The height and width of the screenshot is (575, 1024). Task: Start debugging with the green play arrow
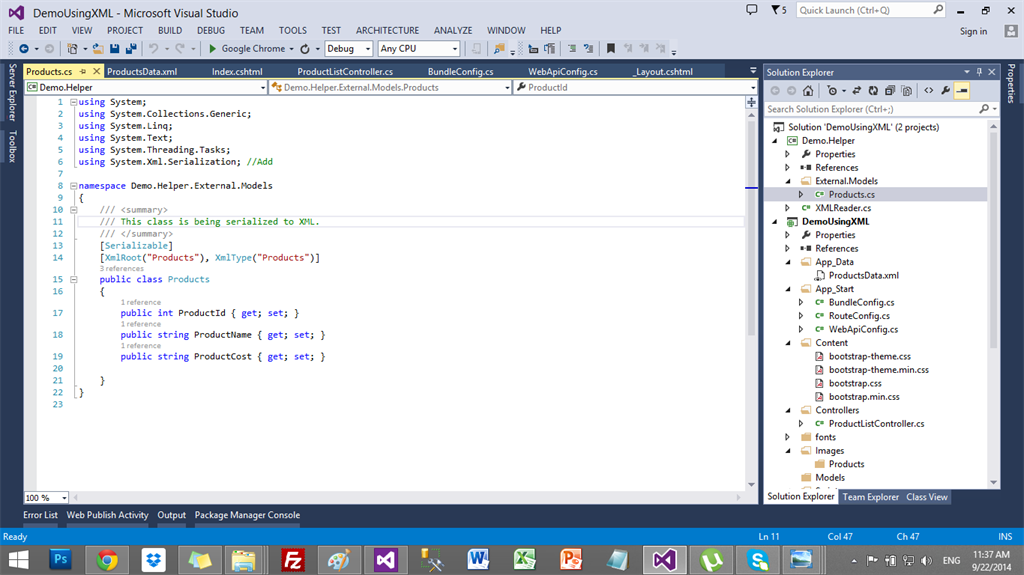[x=212, y=48]
